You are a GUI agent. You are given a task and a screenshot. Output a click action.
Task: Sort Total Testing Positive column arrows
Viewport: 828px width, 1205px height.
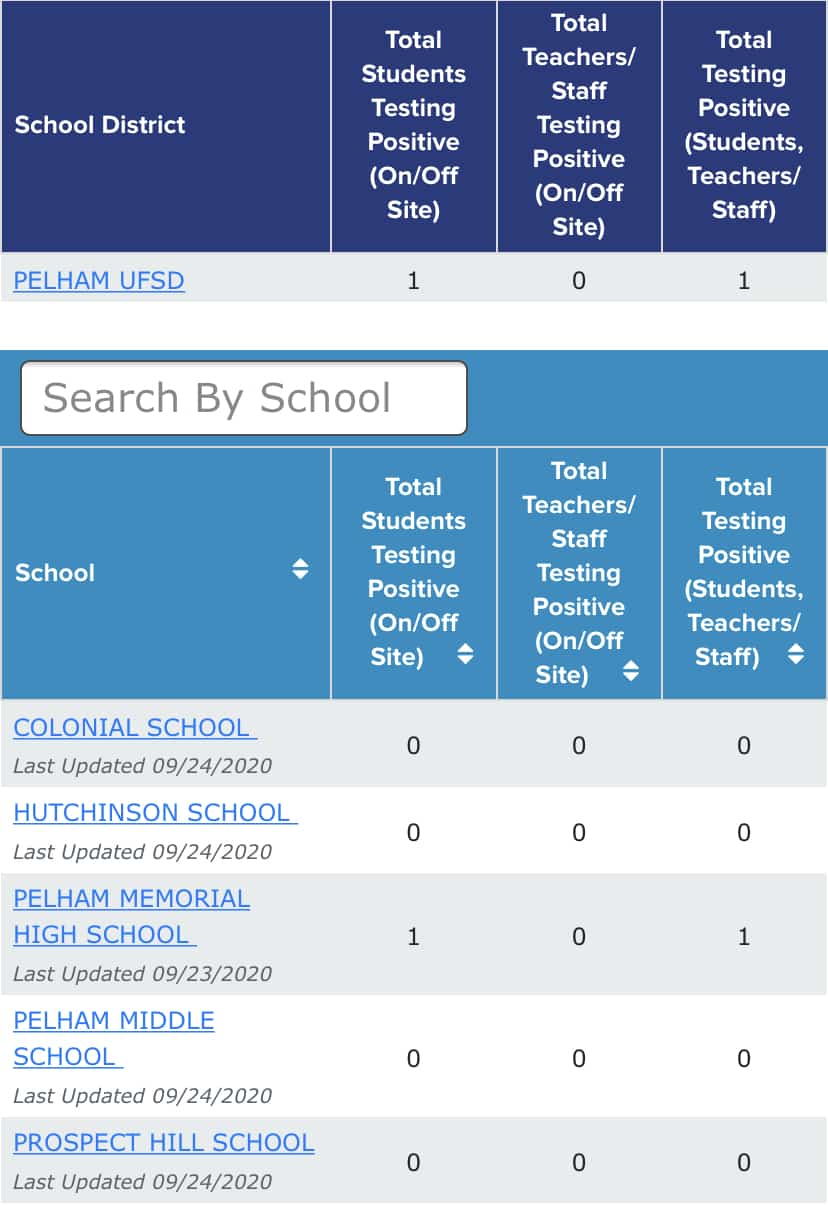796,655
